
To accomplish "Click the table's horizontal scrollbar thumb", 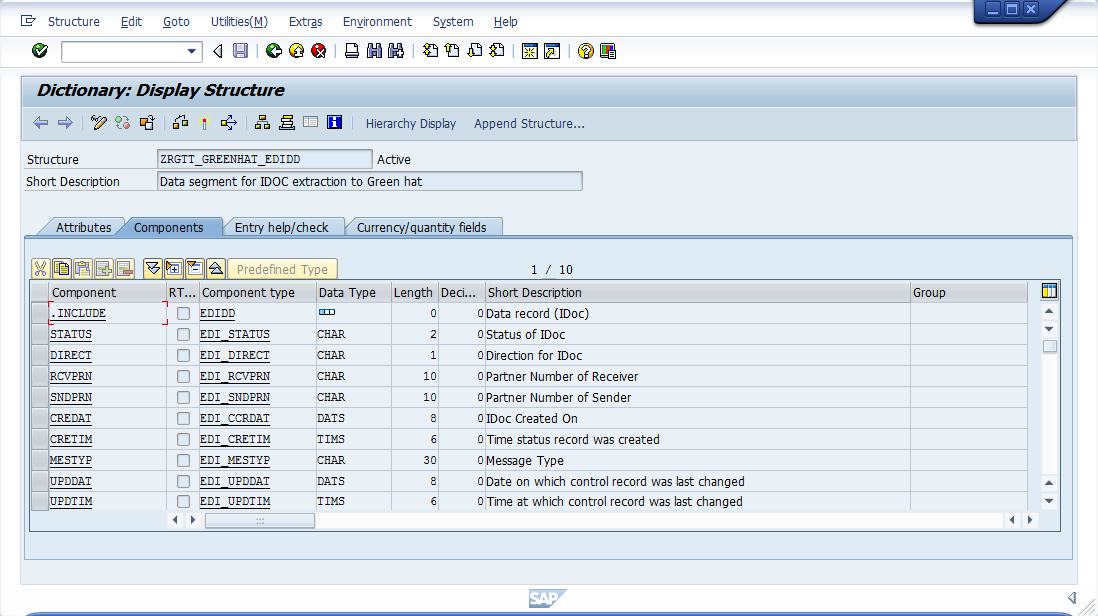I will pyautogui.click(x=259, y=521).
